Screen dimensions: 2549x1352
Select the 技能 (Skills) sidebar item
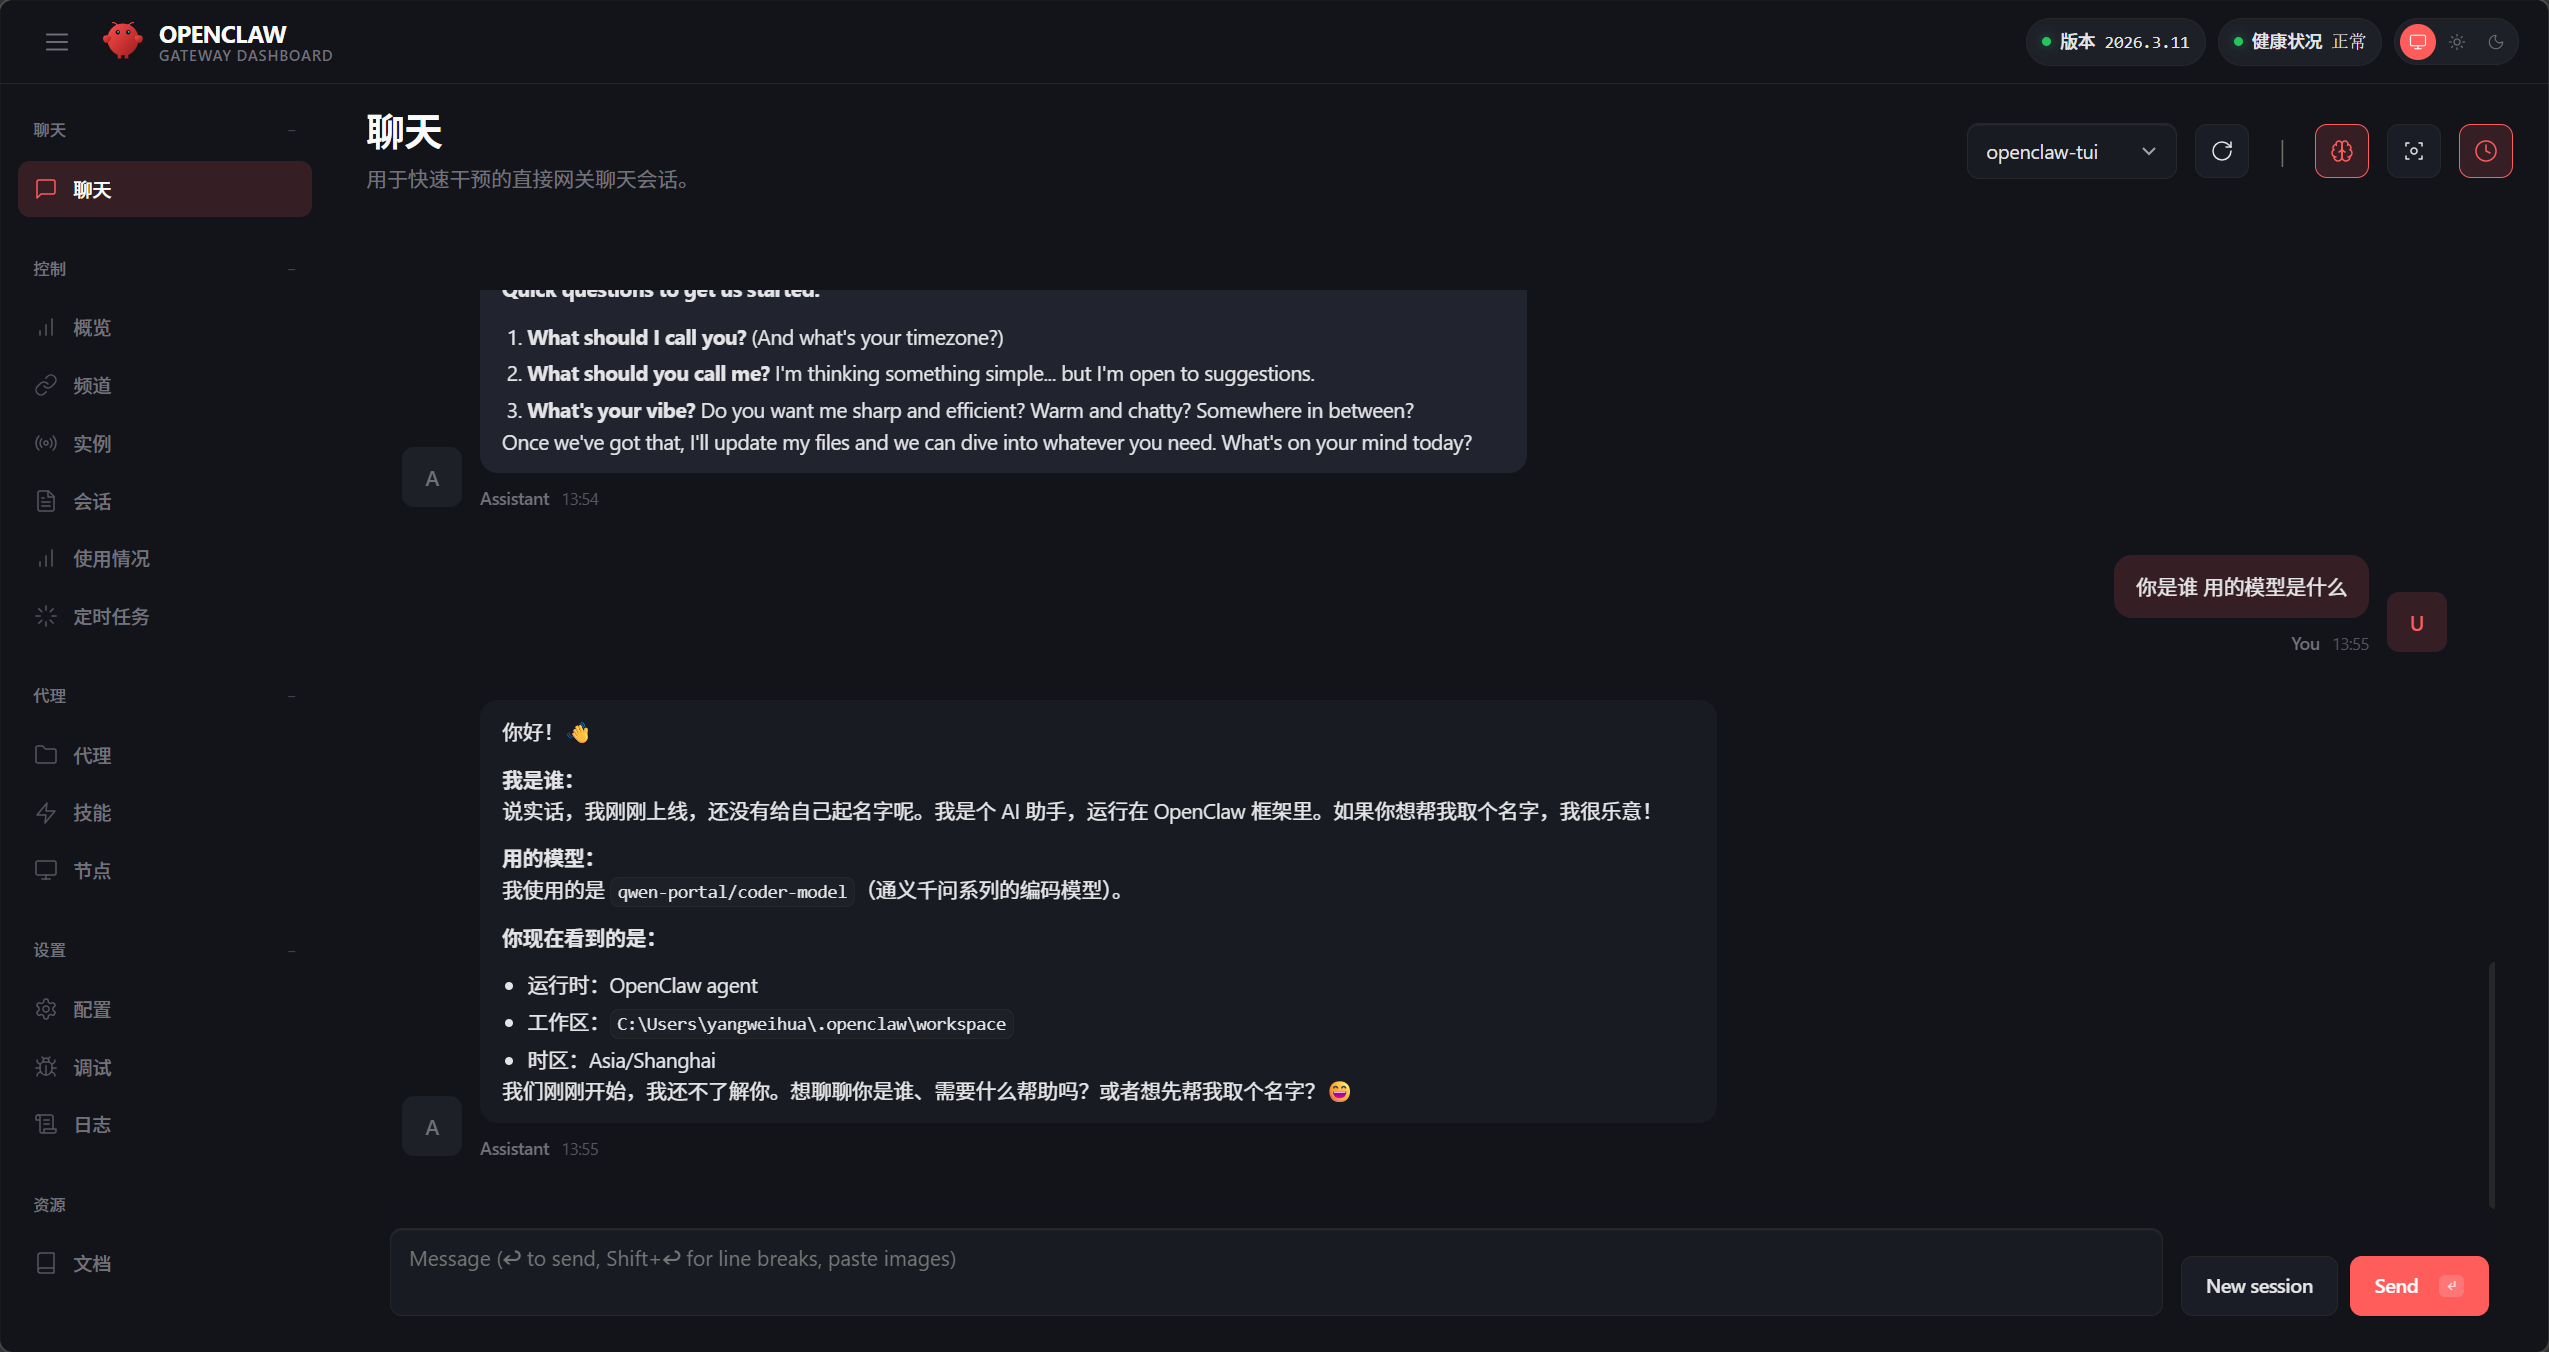tap(92, 813)
